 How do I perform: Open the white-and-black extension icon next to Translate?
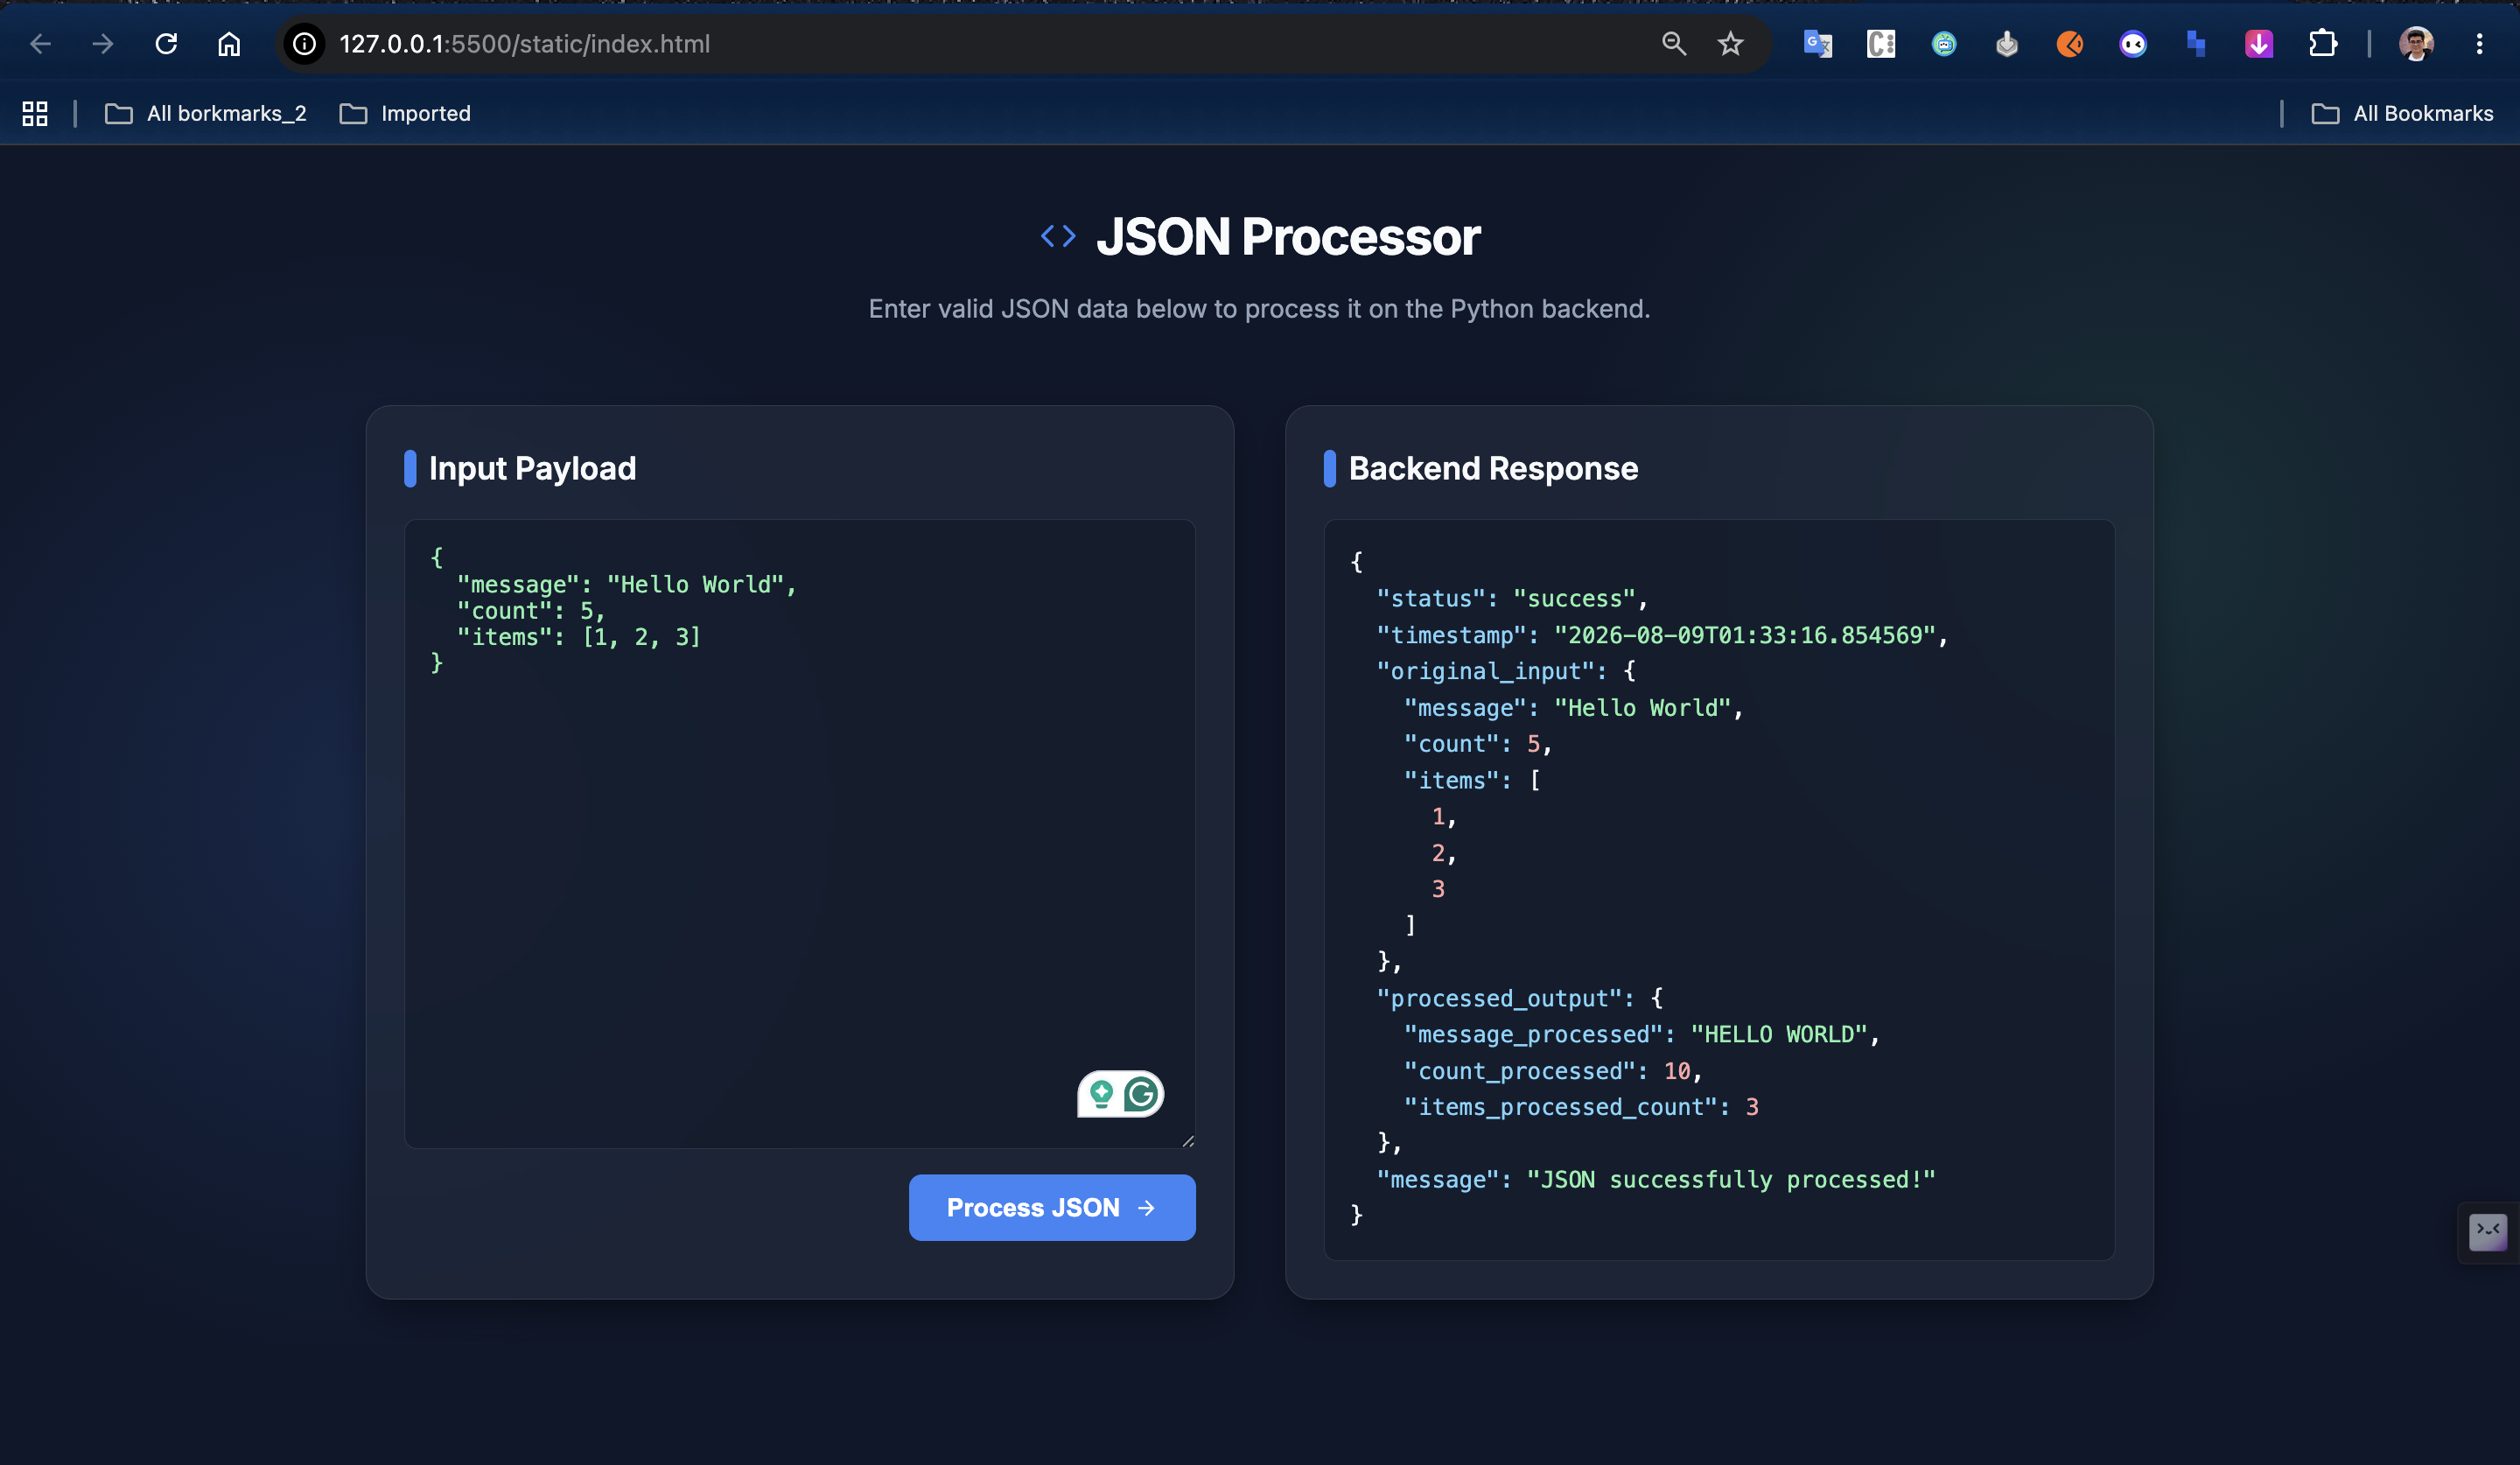coord(1881,44)
